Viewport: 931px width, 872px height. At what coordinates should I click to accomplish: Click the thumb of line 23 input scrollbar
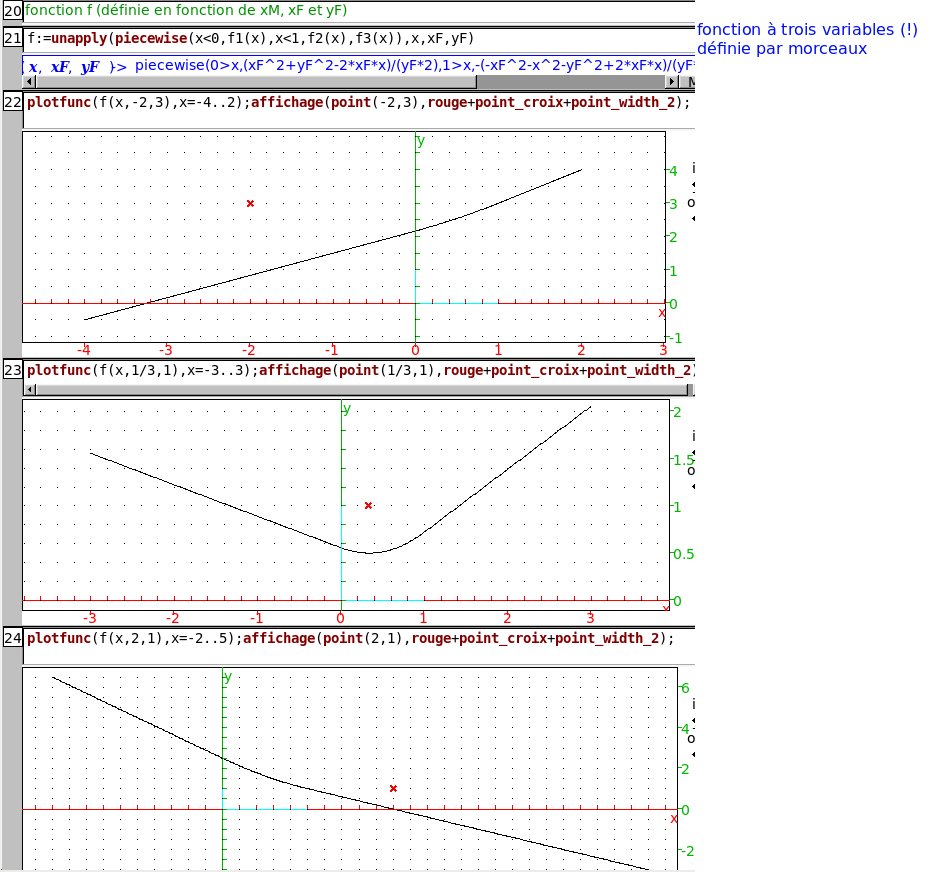coord(361,389)
